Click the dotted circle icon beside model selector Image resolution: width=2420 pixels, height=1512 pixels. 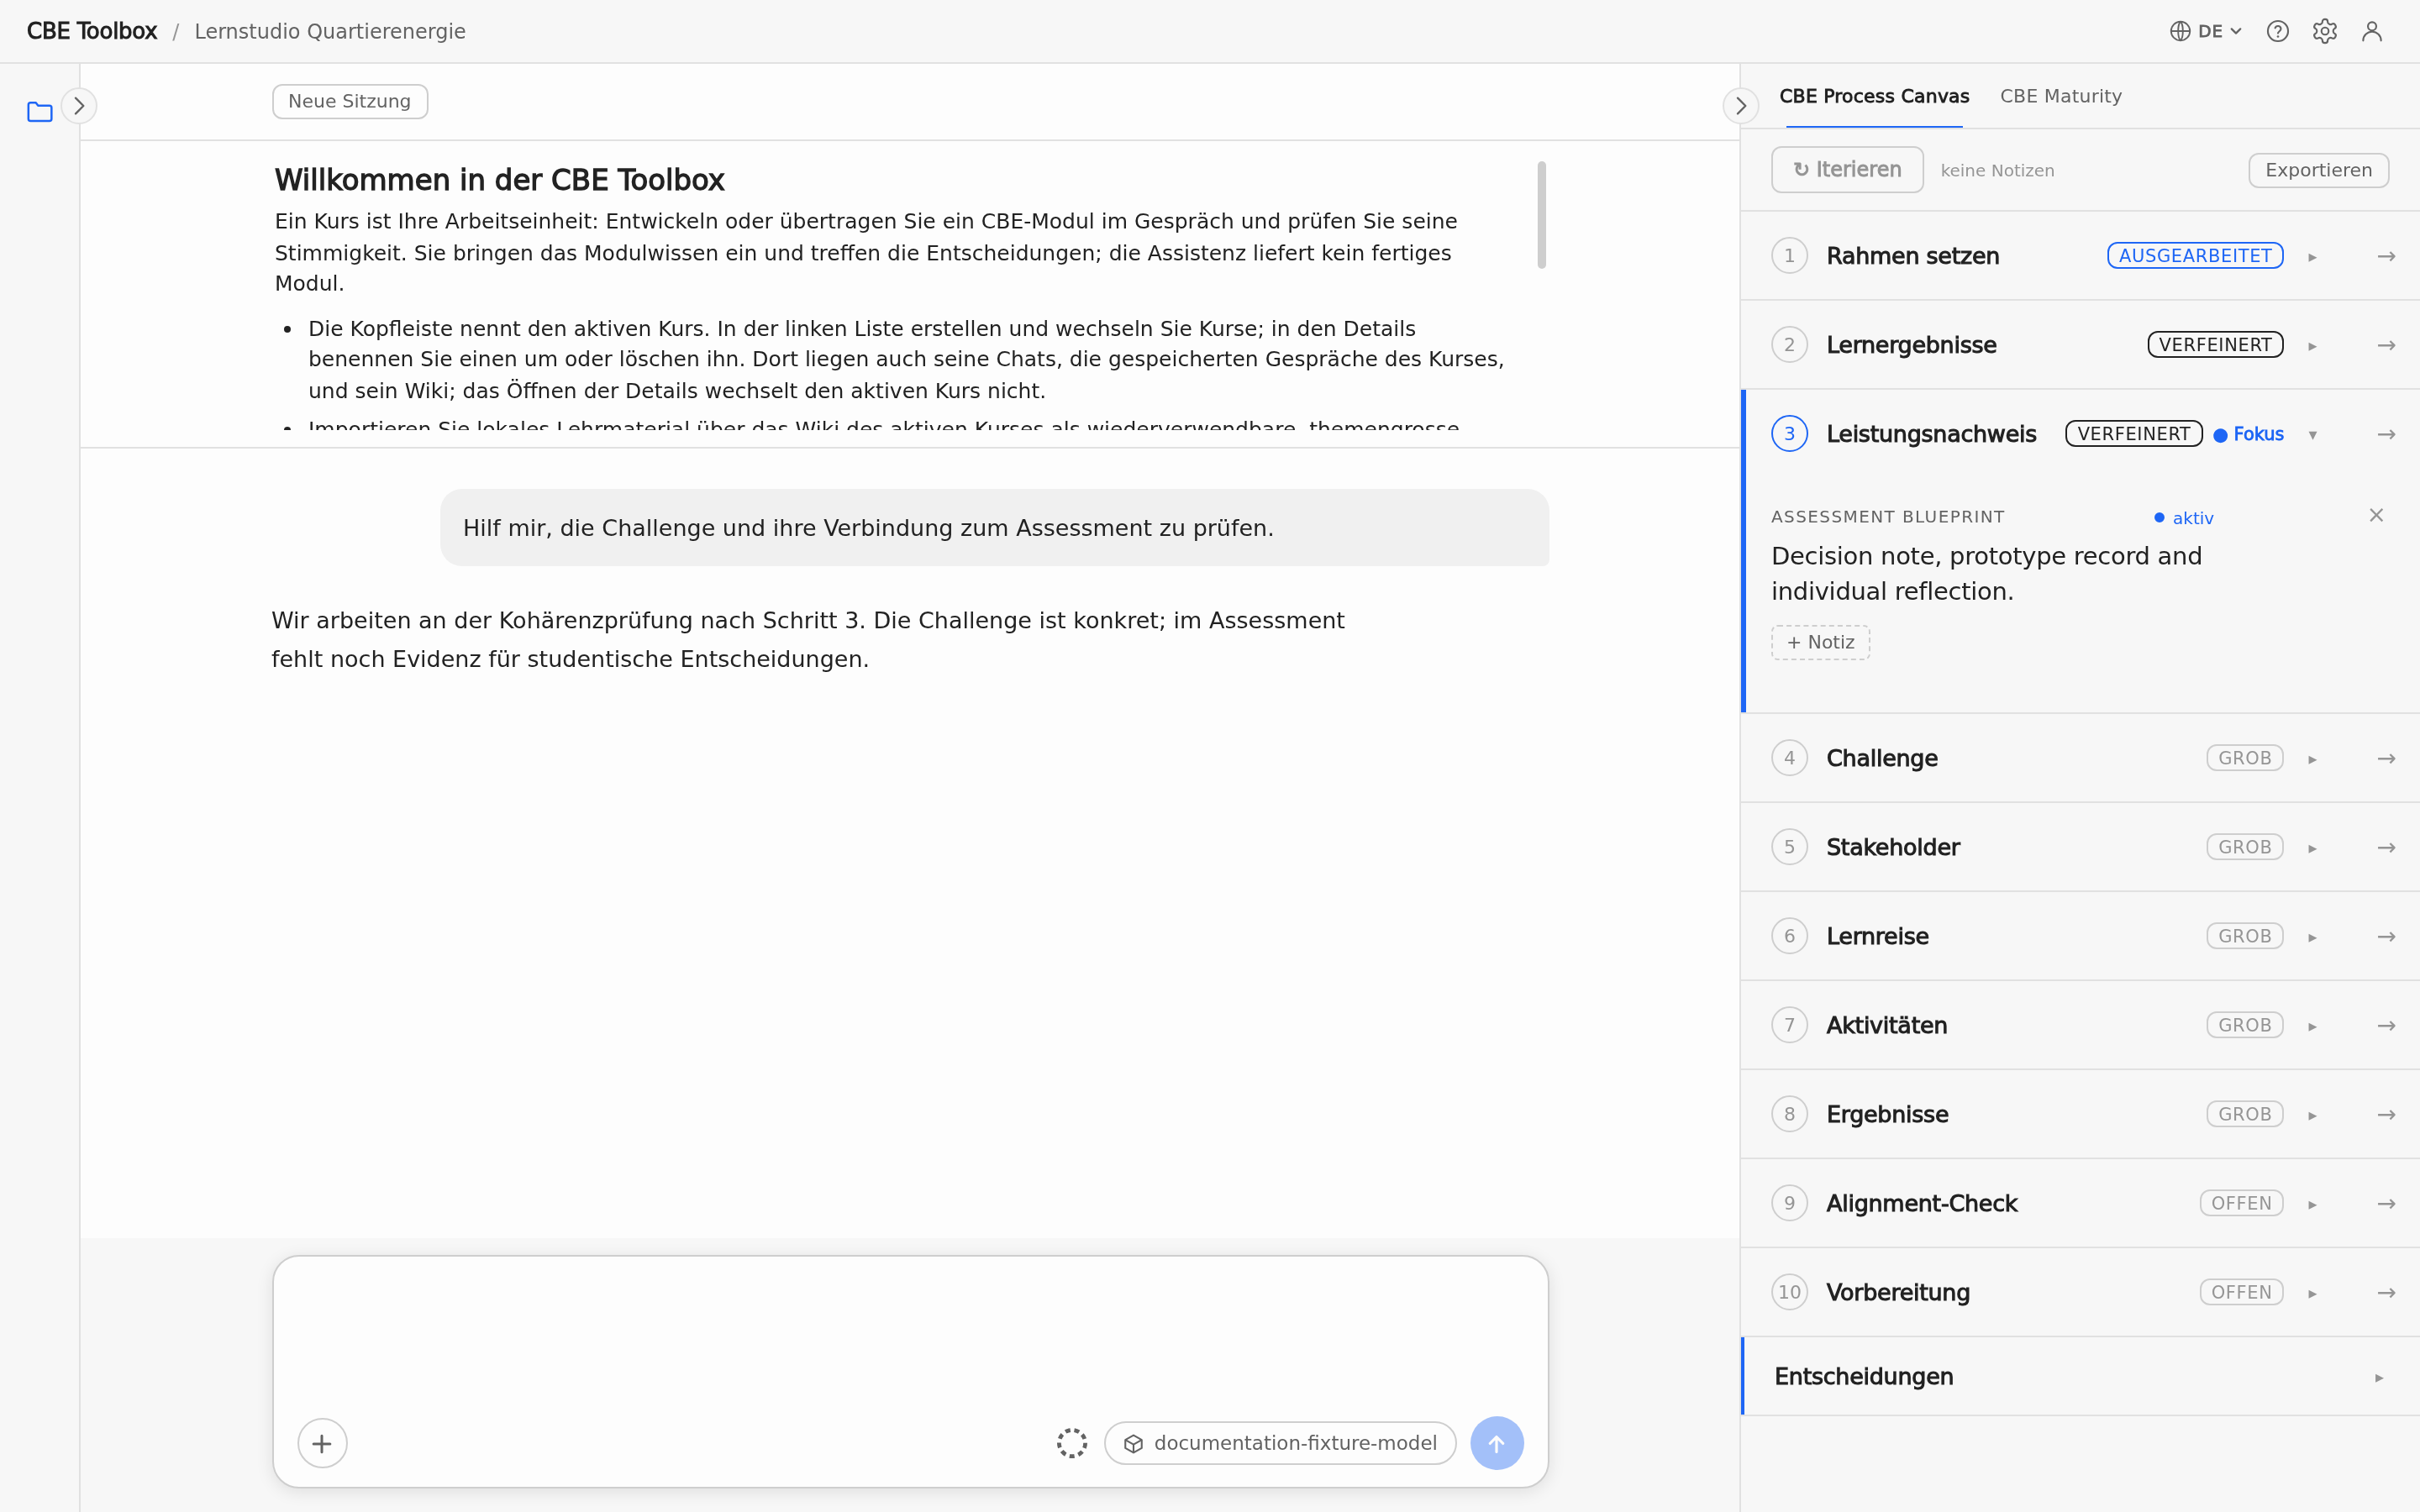pyautogui.click(x=1072, y=1443)
